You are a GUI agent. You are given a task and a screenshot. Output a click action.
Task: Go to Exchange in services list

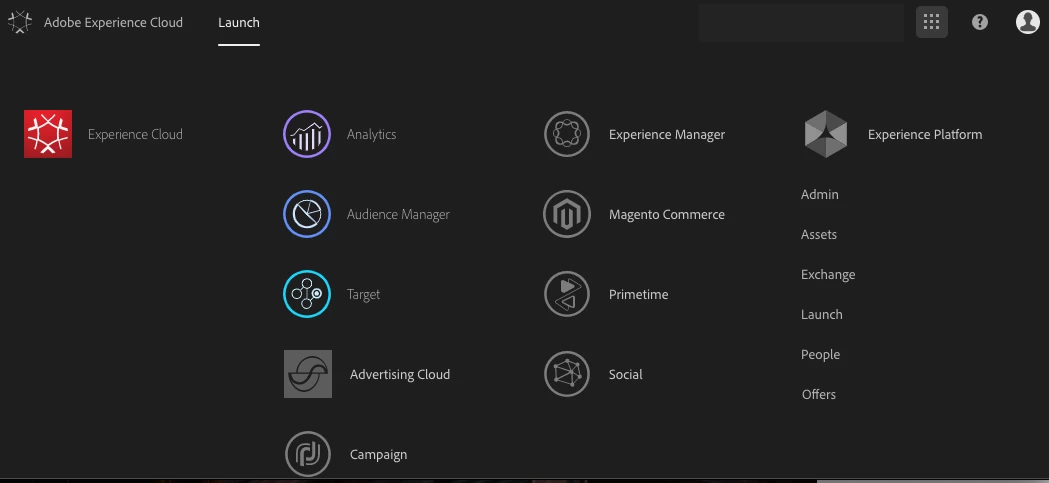(828, 274)
